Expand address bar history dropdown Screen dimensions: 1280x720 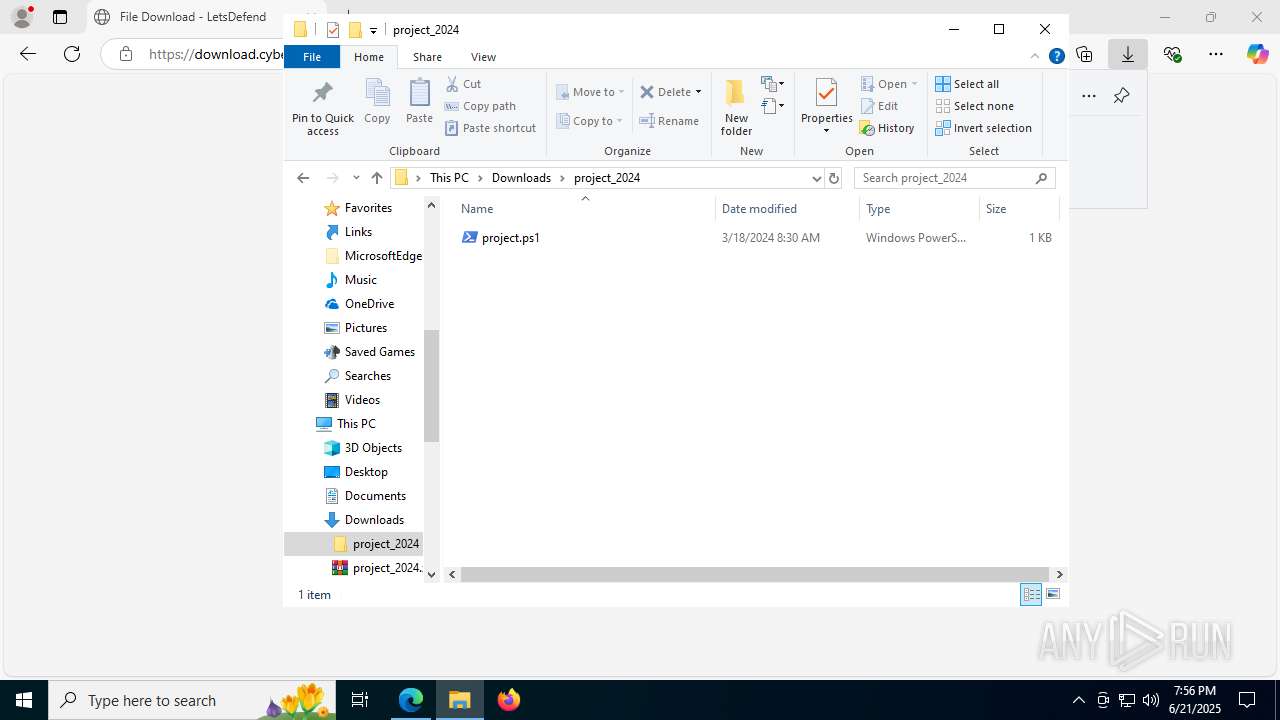816,178
